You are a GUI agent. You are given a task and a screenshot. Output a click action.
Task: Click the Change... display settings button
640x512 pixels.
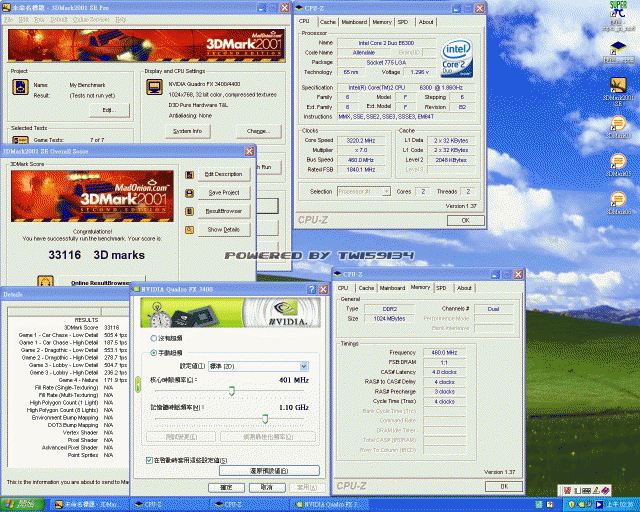(258, 131)
